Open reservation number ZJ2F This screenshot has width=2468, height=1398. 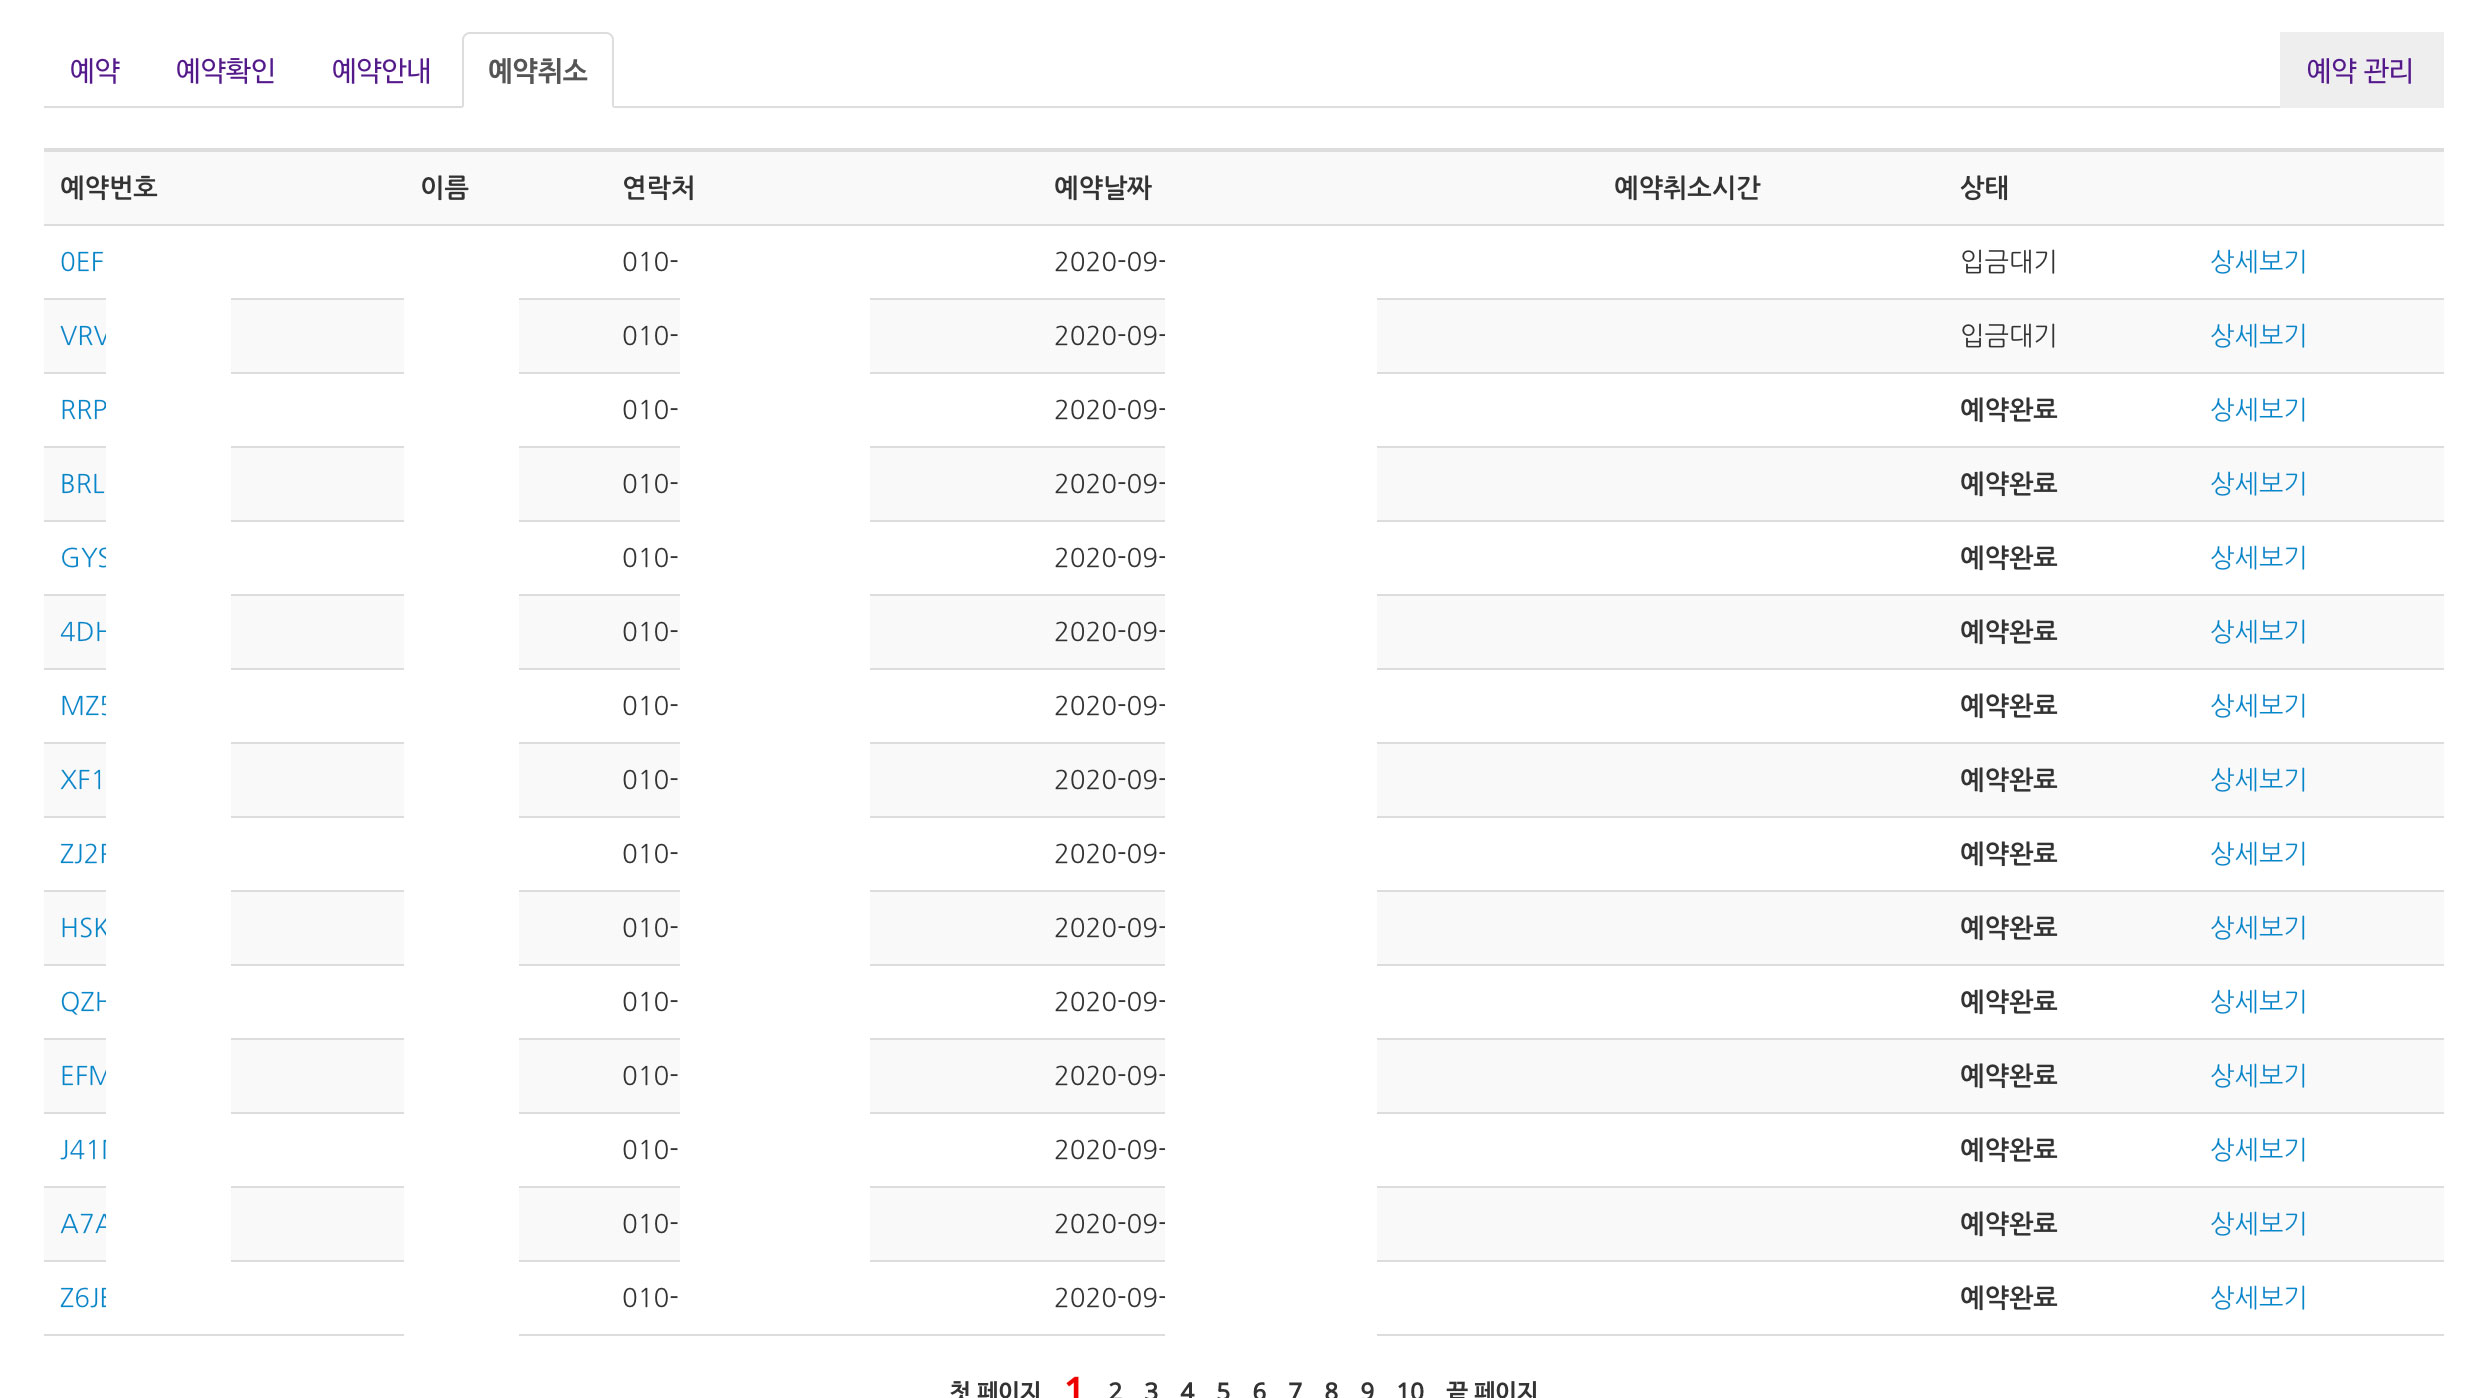pyautogui.click(x=83, y=854)
